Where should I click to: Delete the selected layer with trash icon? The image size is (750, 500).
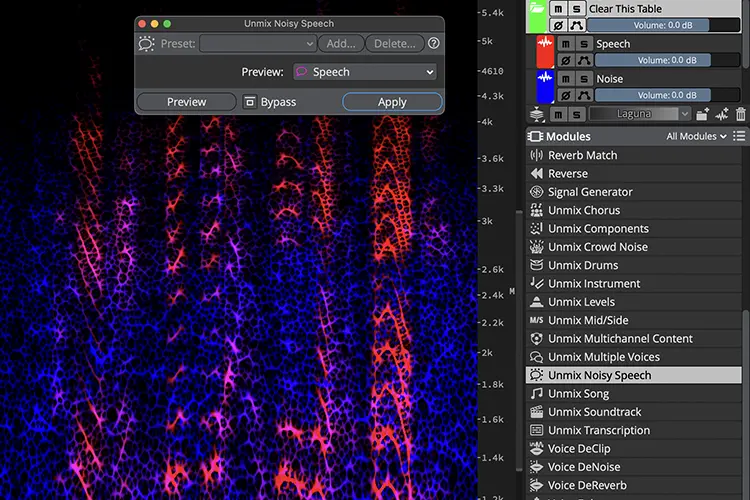coord(740,114)
